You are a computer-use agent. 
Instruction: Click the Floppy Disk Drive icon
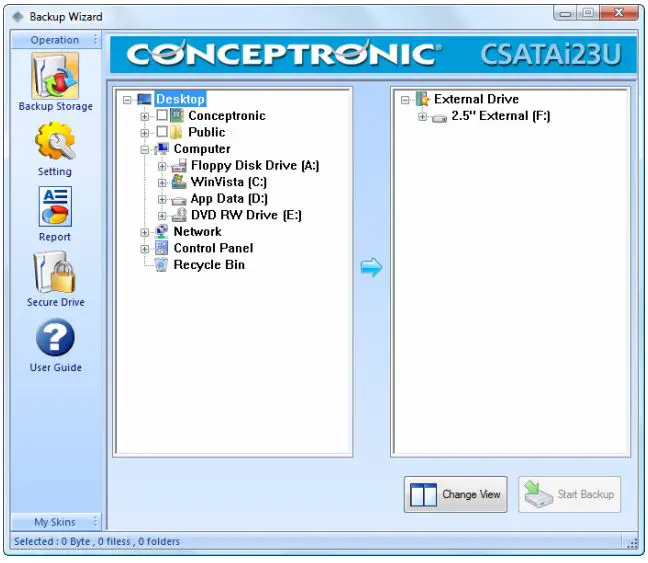pyautogui.click(x=179, y=165)
